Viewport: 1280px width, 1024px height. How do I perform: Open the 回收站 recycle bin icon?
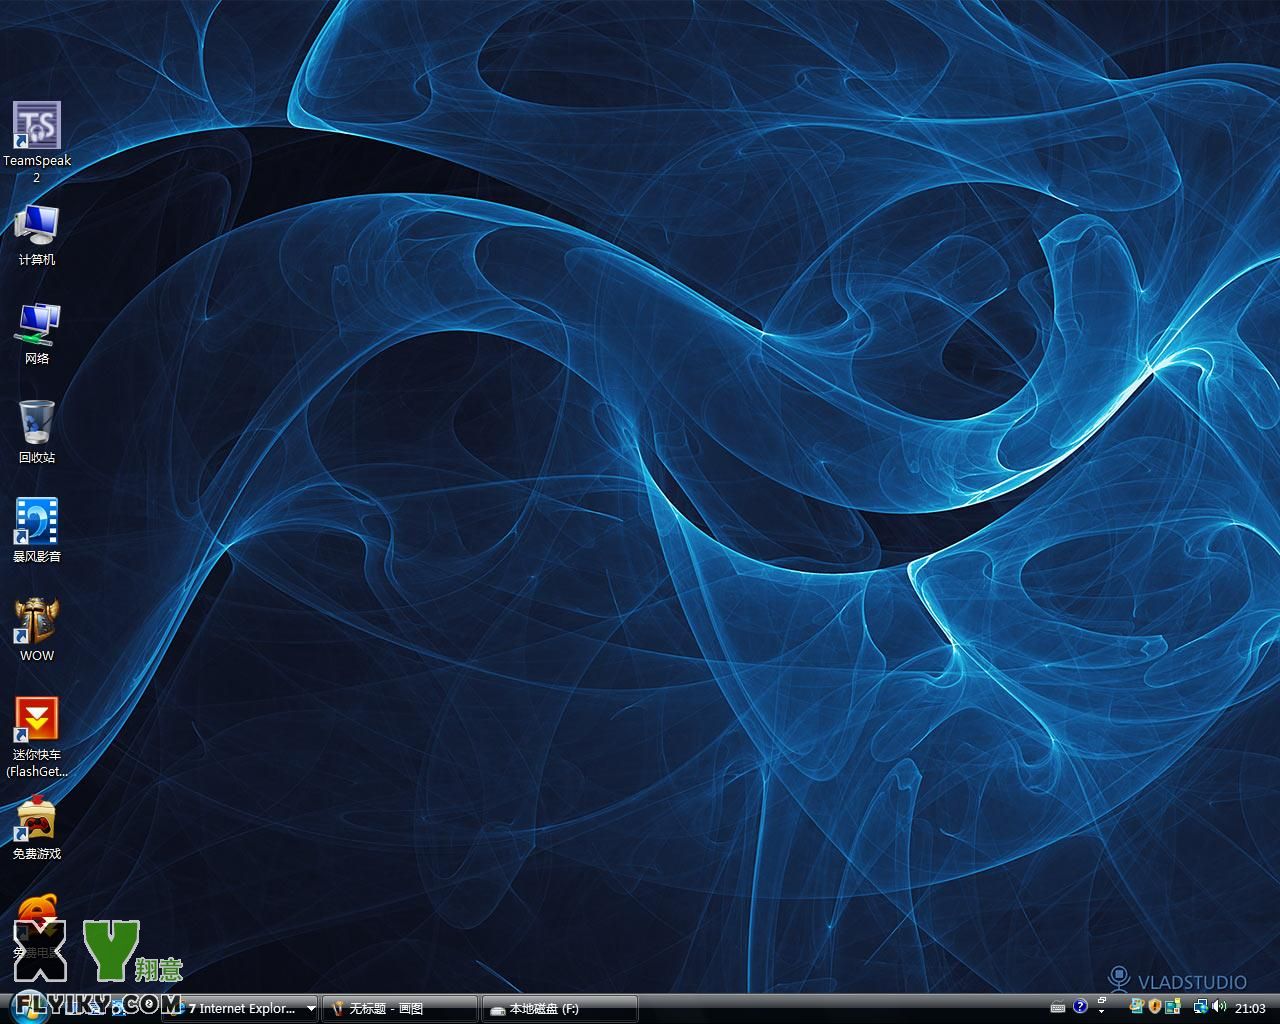(x=37, y=433)
